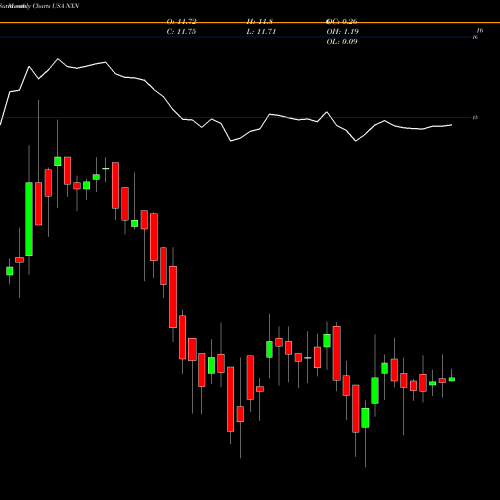
Task: Select the close value 'C: 11.75'
Action: [x=181, y=32]
